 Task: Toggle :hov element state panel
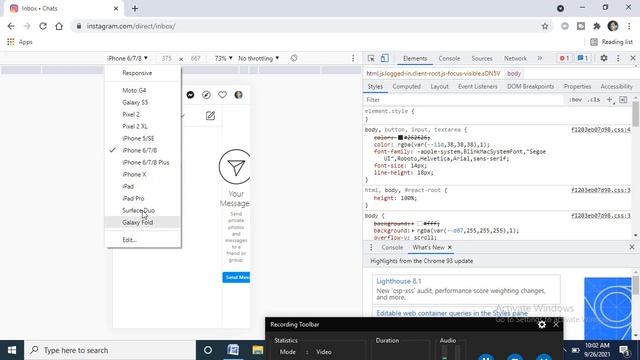[x=575, y=100]
